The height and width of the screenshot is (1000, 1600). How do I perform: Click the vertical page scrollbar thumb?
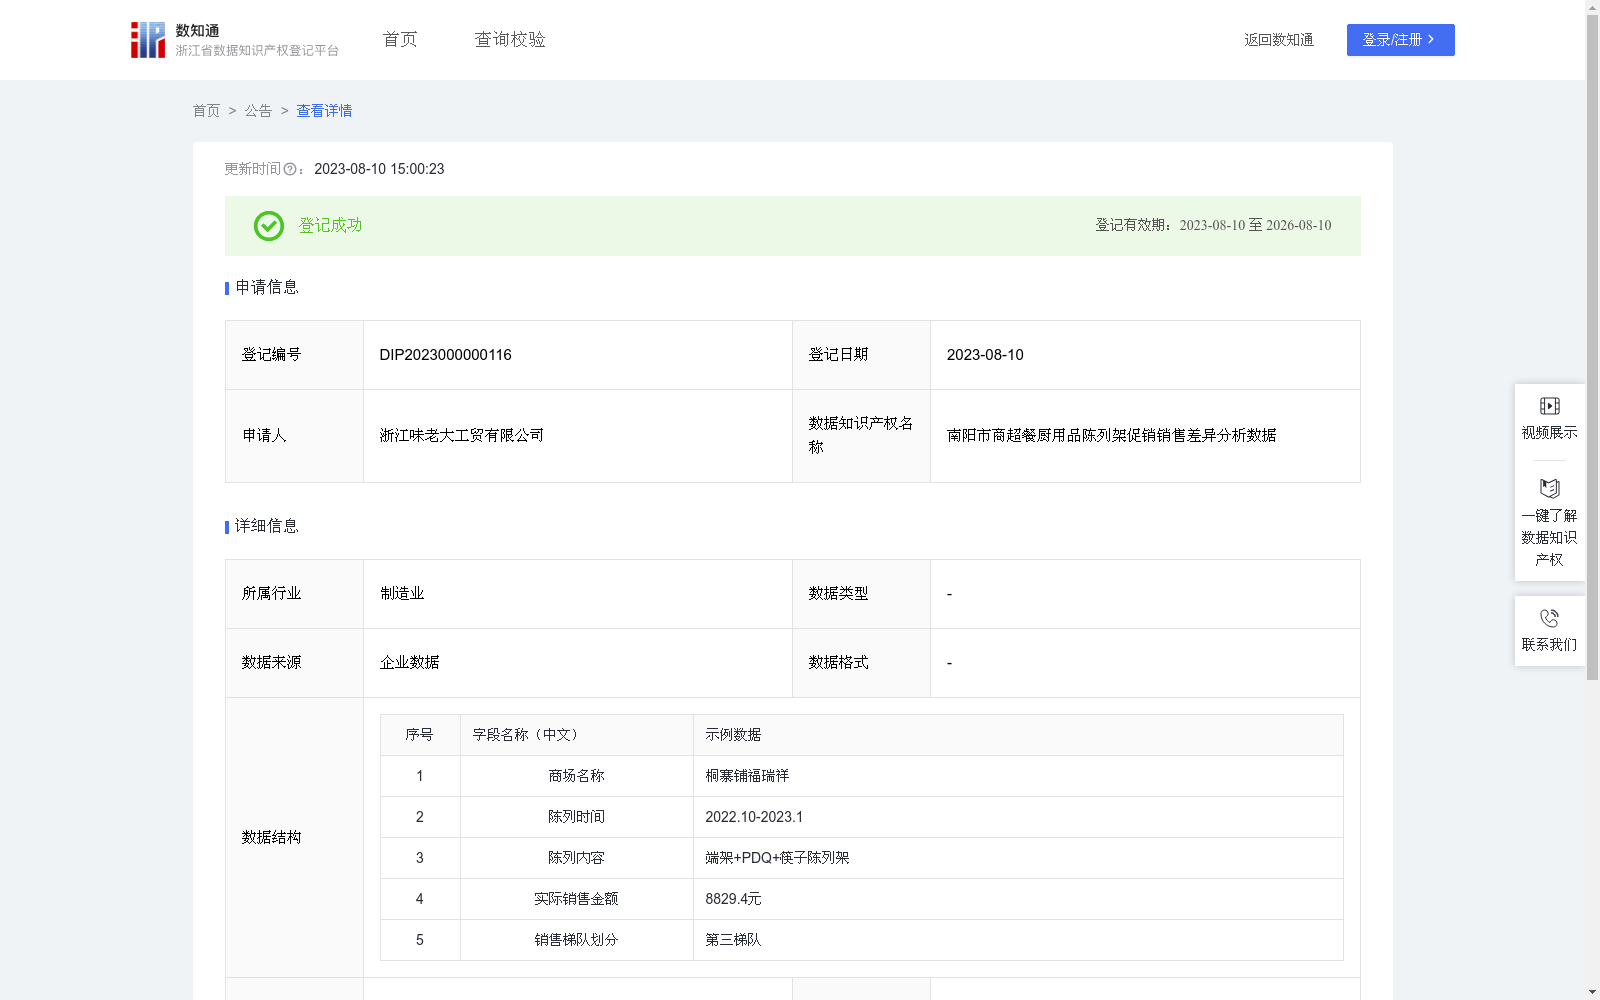pos(1592,347)
